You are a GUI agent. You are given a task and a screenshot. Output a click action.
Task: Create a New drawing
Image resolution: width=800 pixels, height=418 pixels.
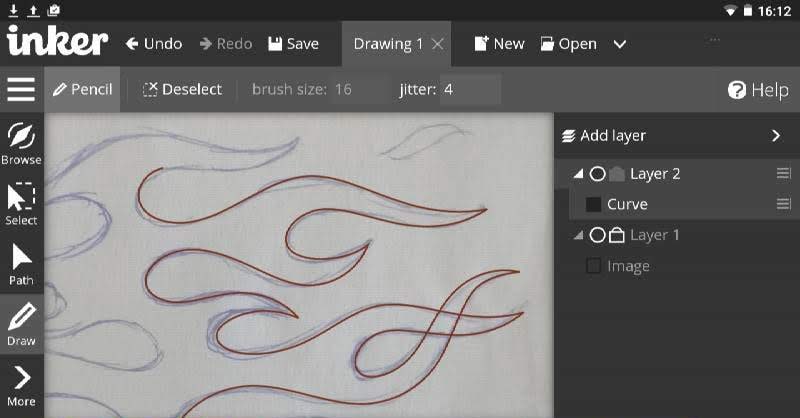click(499, 44)
